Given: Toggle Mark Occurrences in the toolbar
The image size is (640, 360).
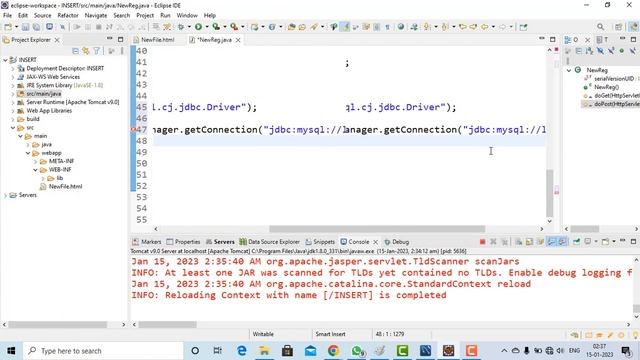Looking at the screenshot, I should pos(345,27).
